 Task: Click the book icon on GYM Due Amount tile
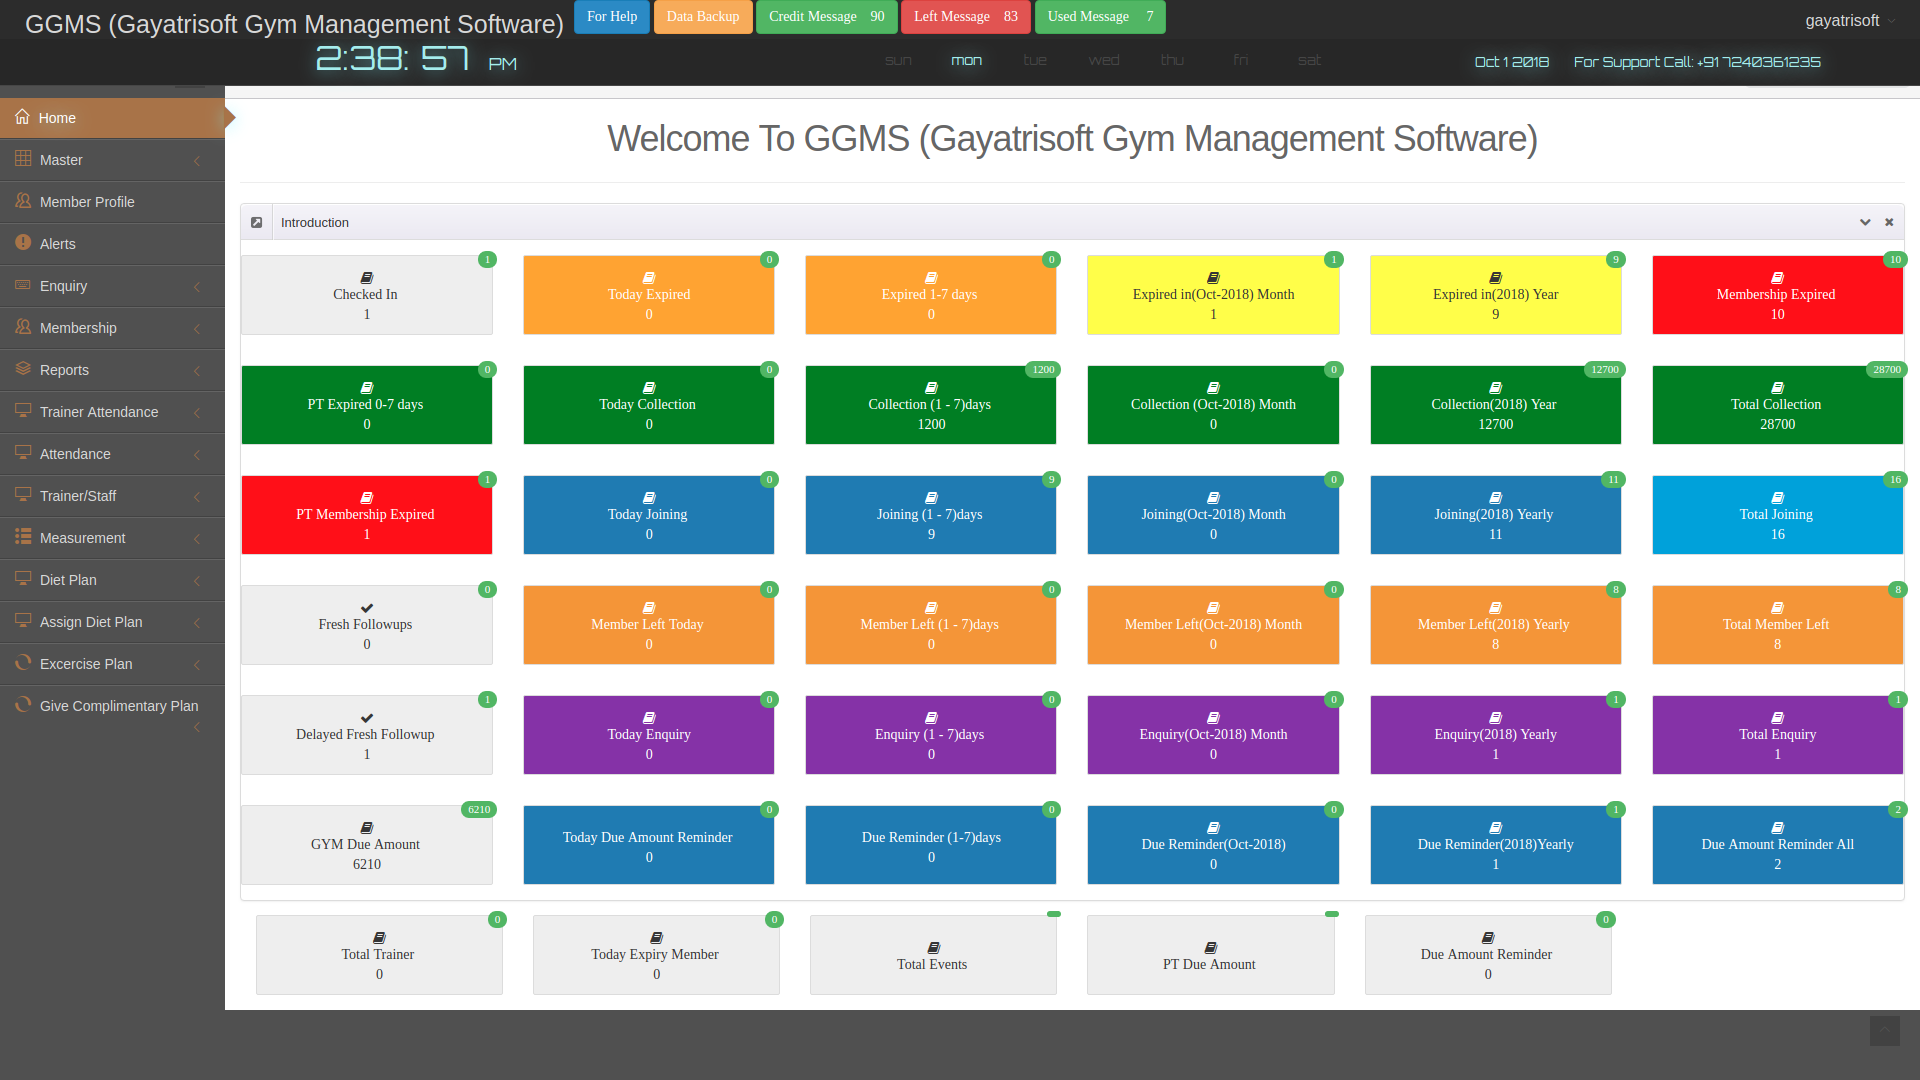[367, 828]
